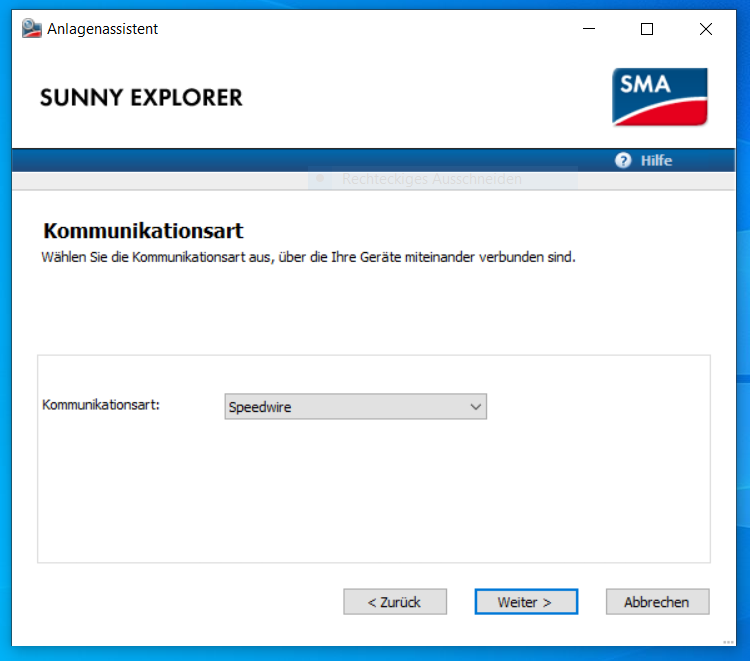This screenshot has width=750, height=661.
Task: Click the Weiter > button
Action: pos(526,602)
